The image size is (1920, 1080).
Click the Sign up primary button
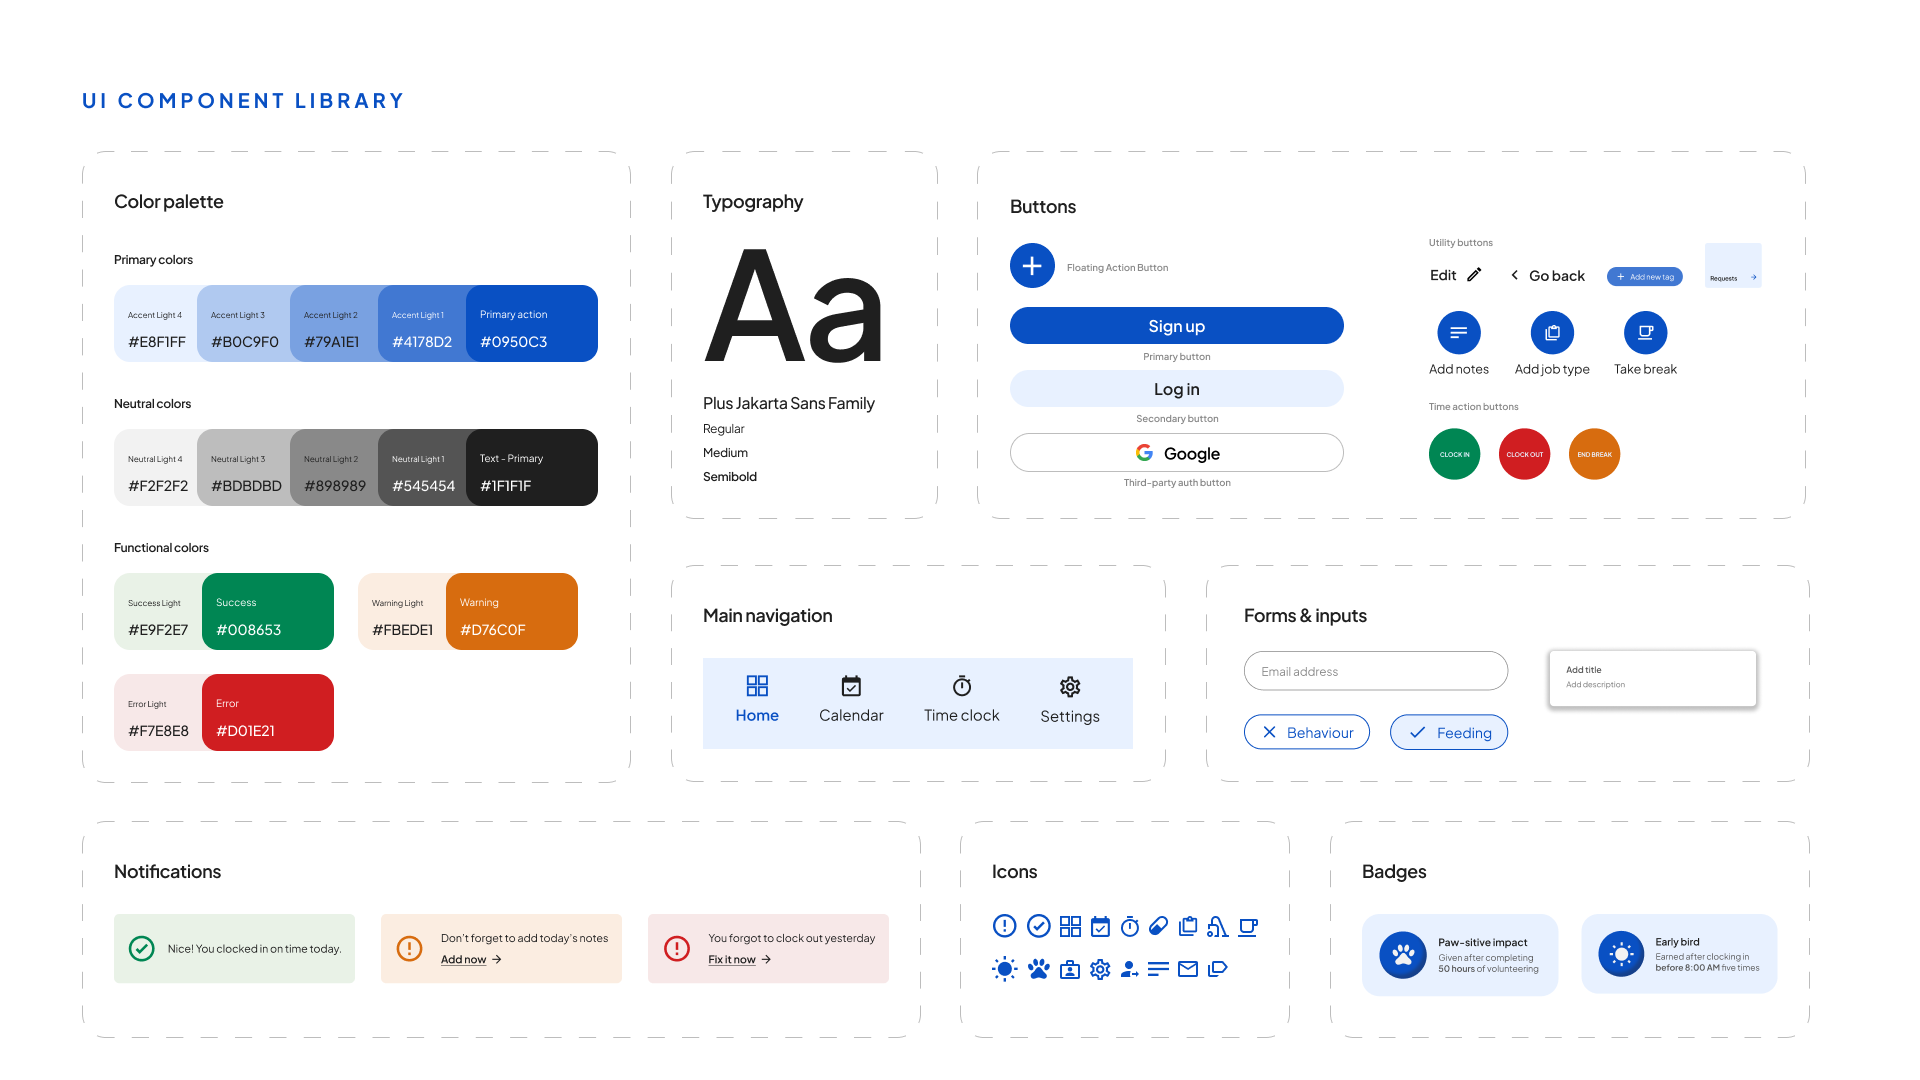(x=1176, y=326)
